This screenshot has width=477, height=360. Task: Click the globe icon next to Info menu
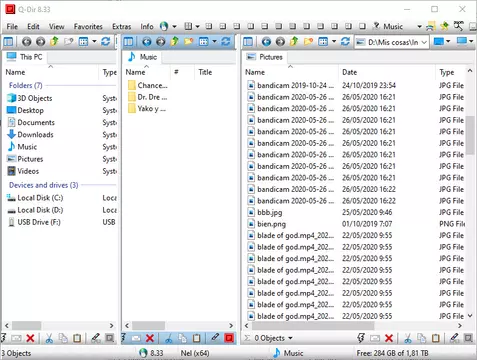[164, 26]
